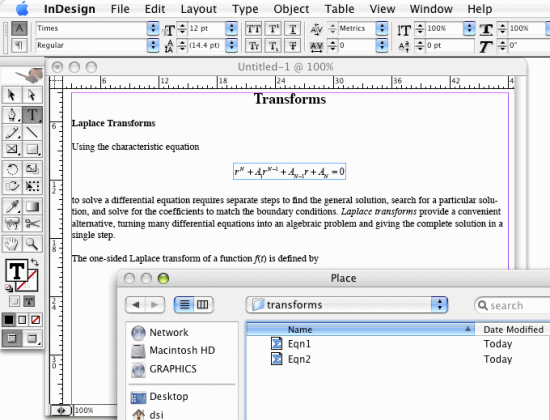Select the Selection (black arrow) tool
The image size is (550, 420).
(x=12, y=95)
